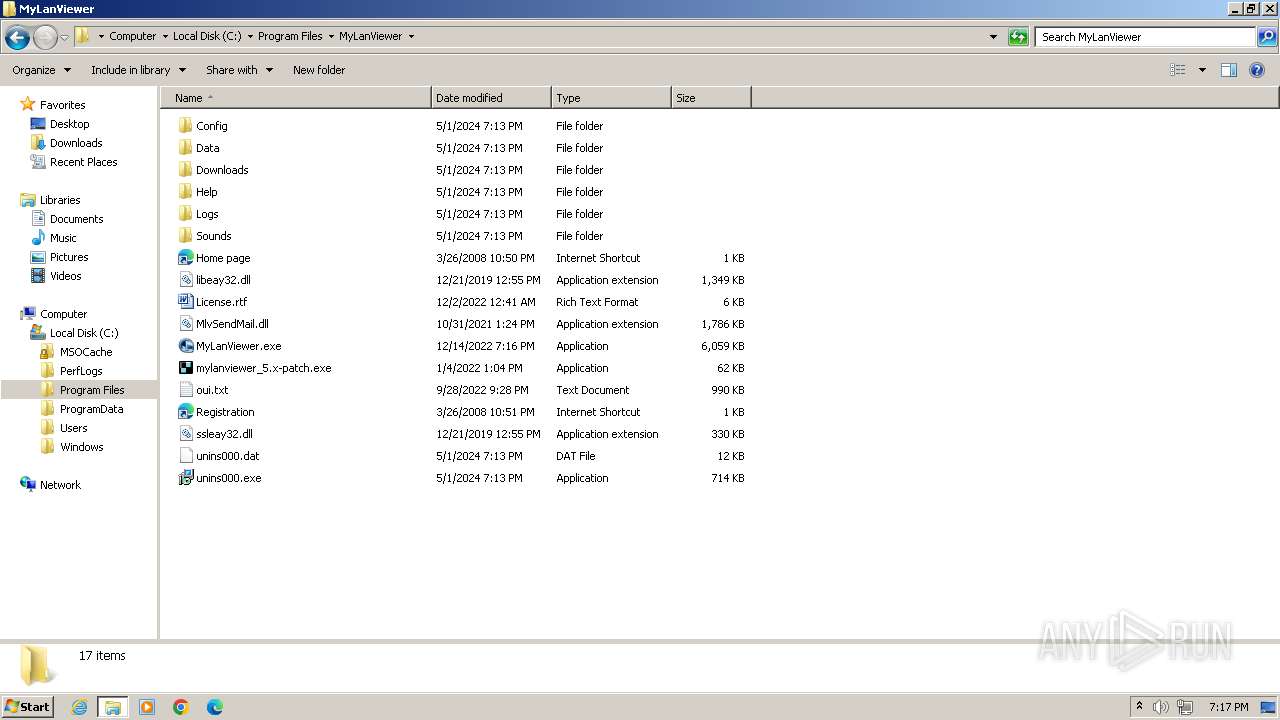Screen dimensions: 1280x720
Task: Navigate to Computer breadcrumb
Action: pyautogui.click(x=133, y=36)
